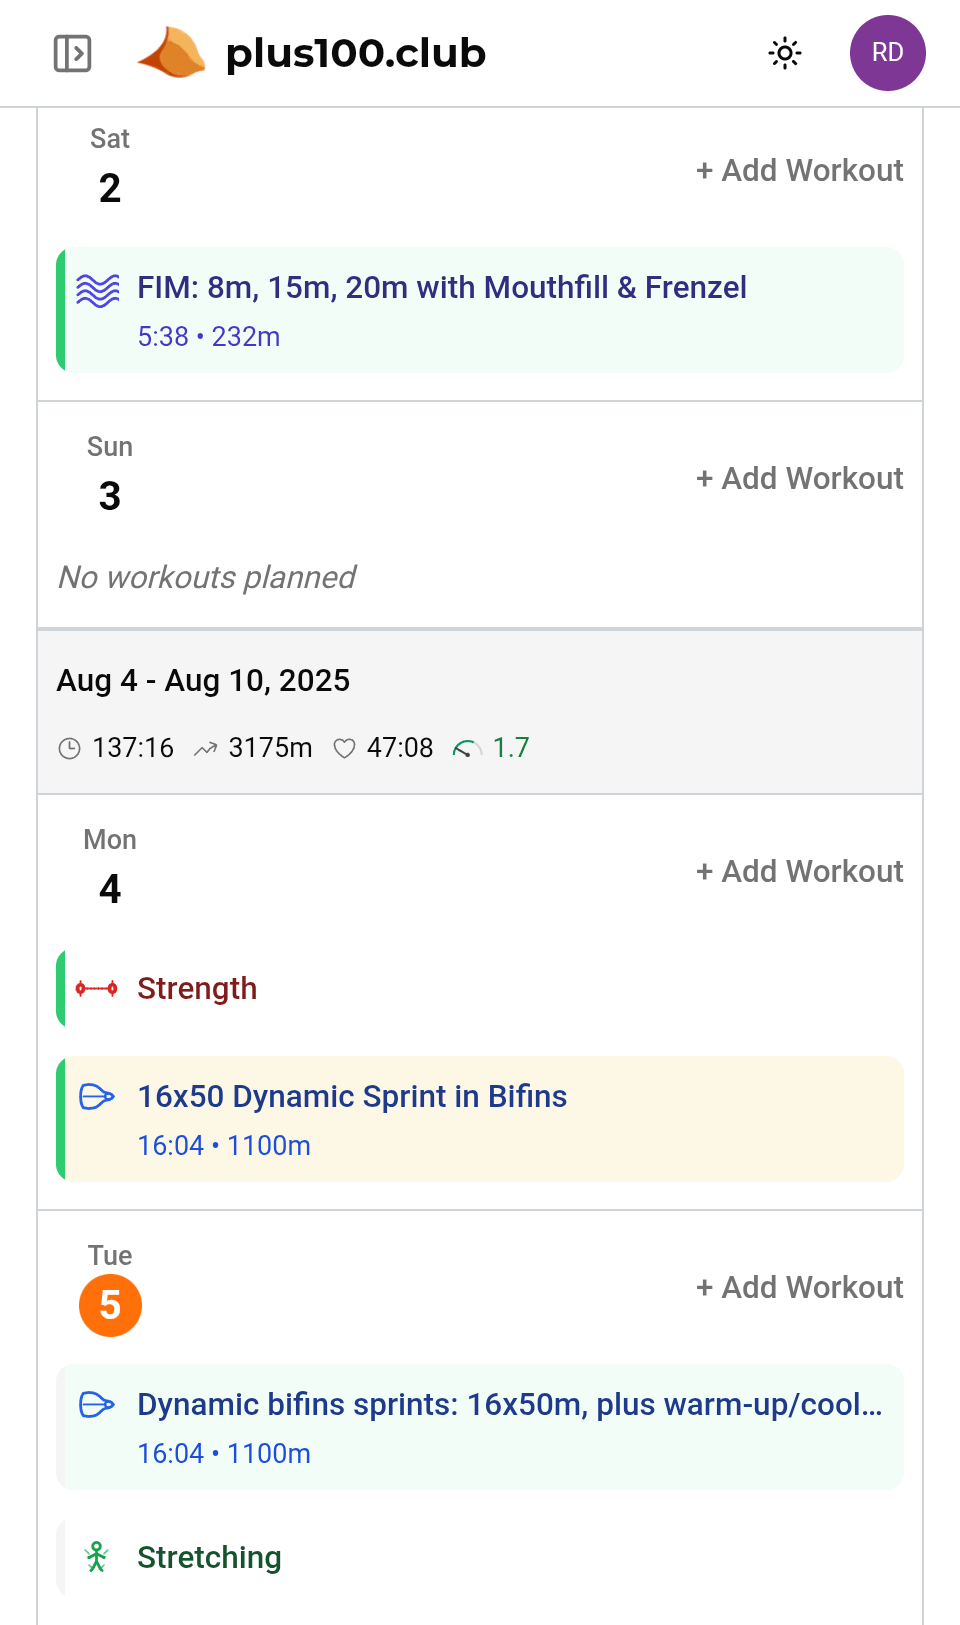Image resolution: width=960 pixels, height=1625 pixels.
Task: Click the fin icon on 16x50 Dynamic Sprint
Action: (x=95, y=1097)
